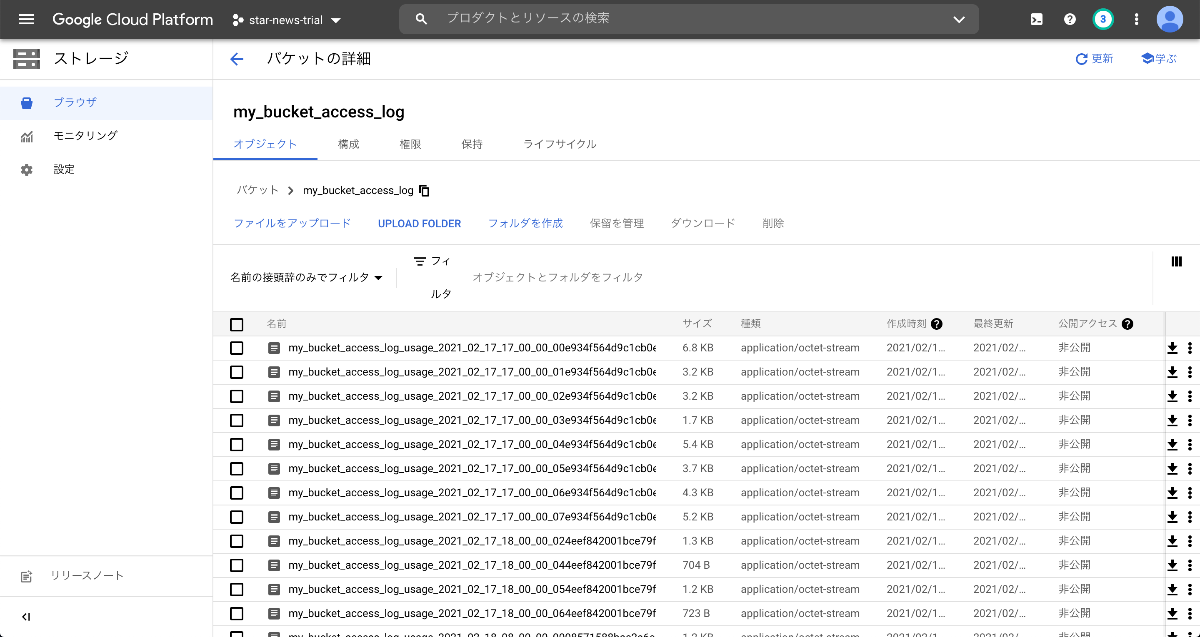1200x637 pixels.
Task: Switch to the 権限 tab
Action: (x=410, y=144)
